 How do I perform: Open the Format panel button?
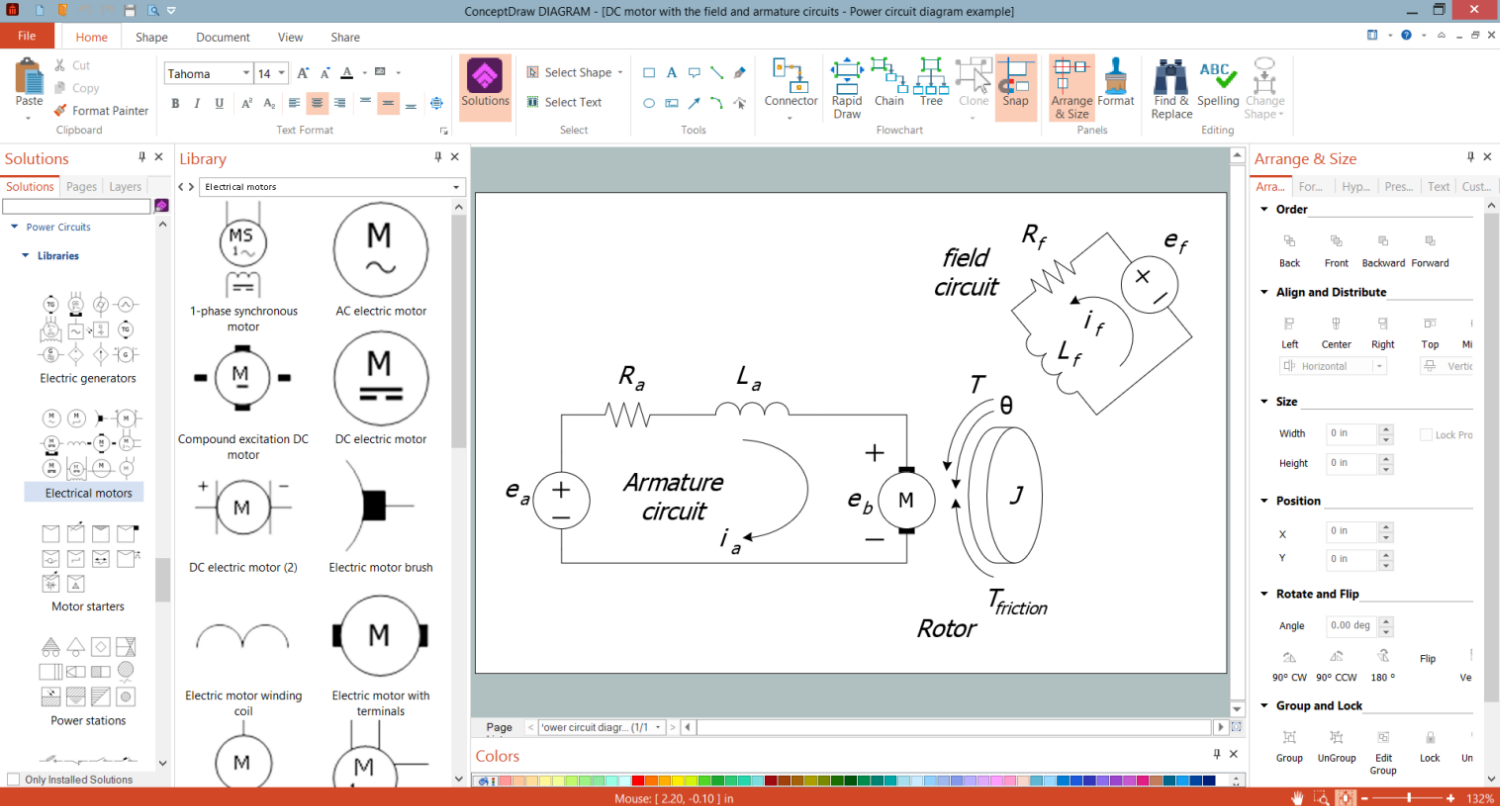1115,82
